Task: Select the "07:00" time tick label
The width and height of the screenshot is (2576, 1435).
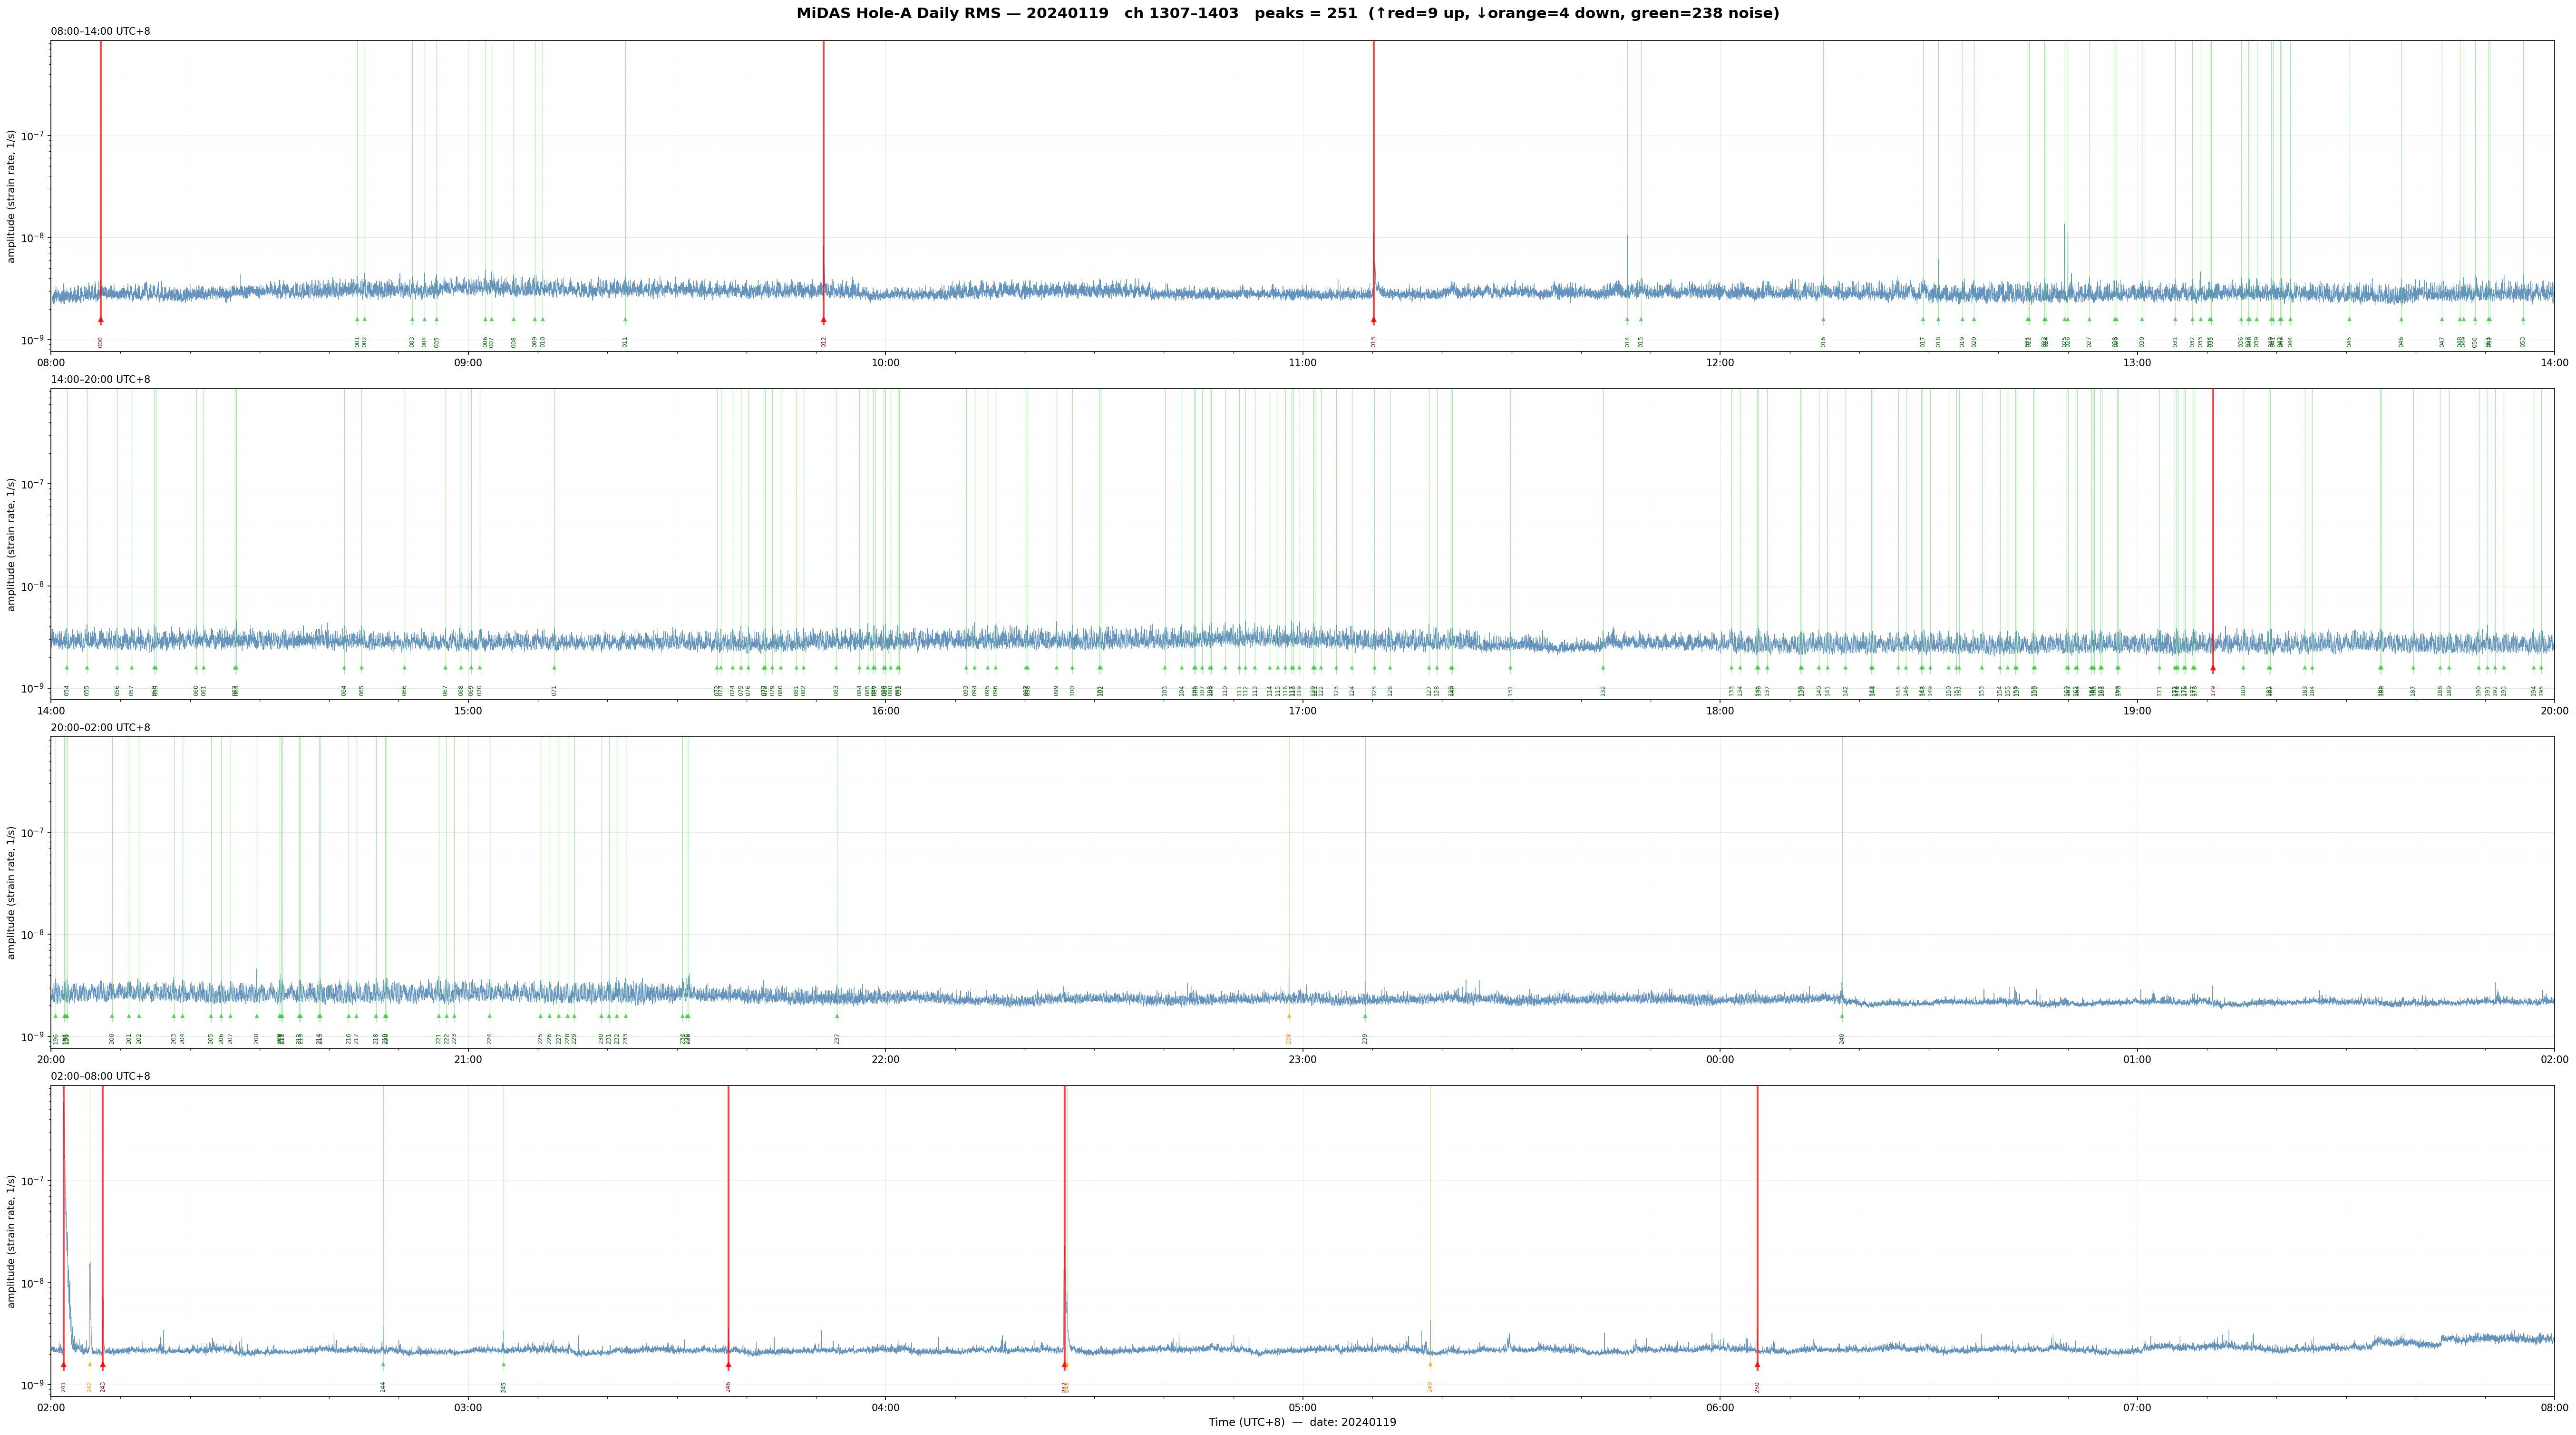Action: pos(2137,1408)
